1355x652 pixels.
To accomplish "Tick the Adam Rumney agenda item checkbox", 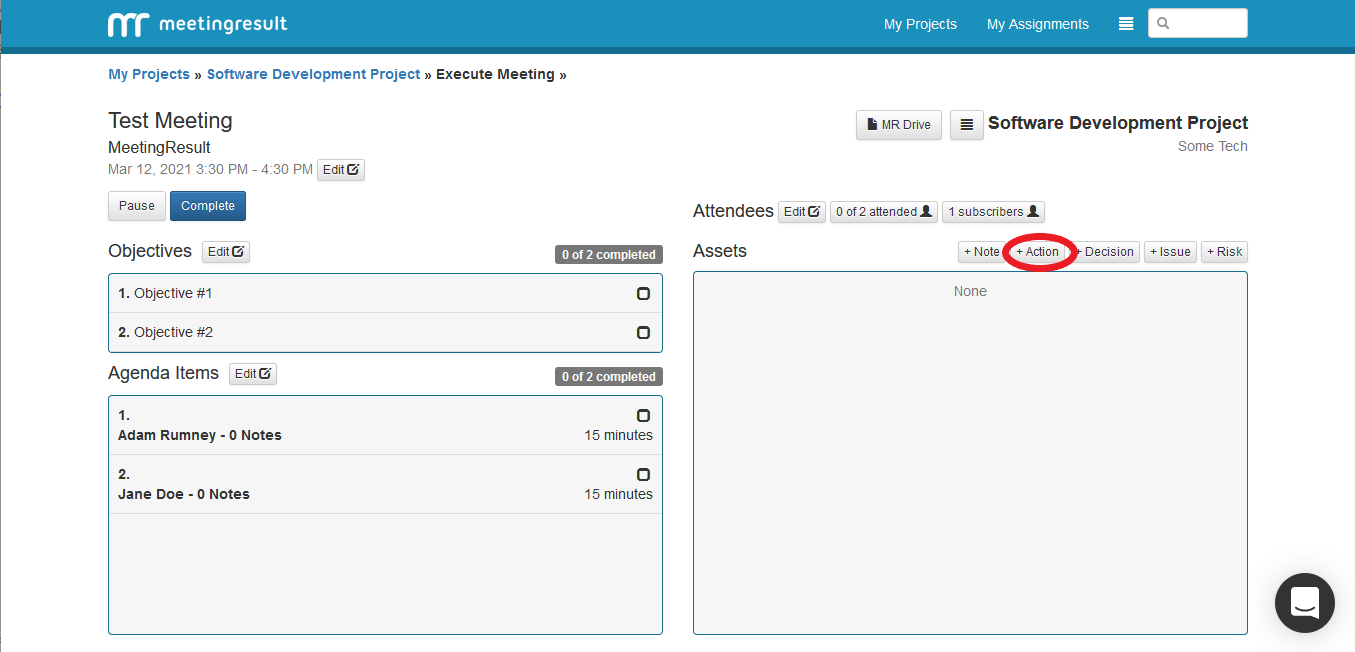I will [643, 416].
